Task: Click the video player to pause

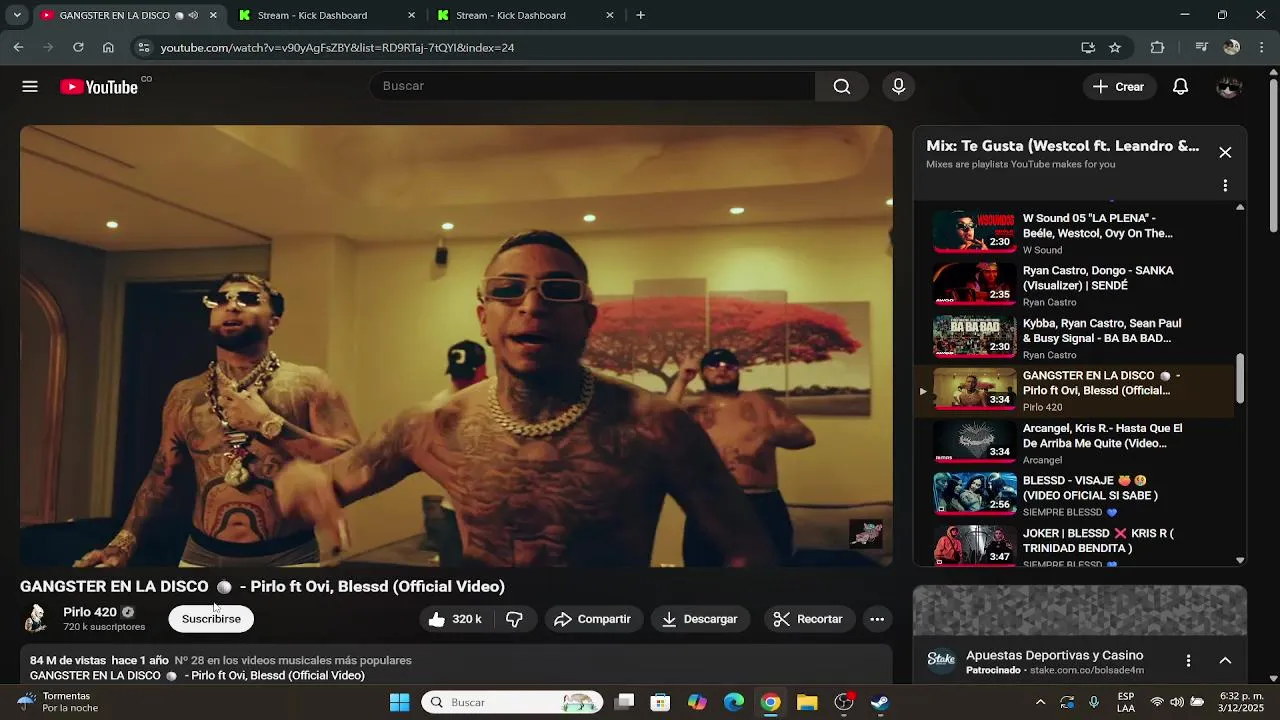Action: coord(456,345)
